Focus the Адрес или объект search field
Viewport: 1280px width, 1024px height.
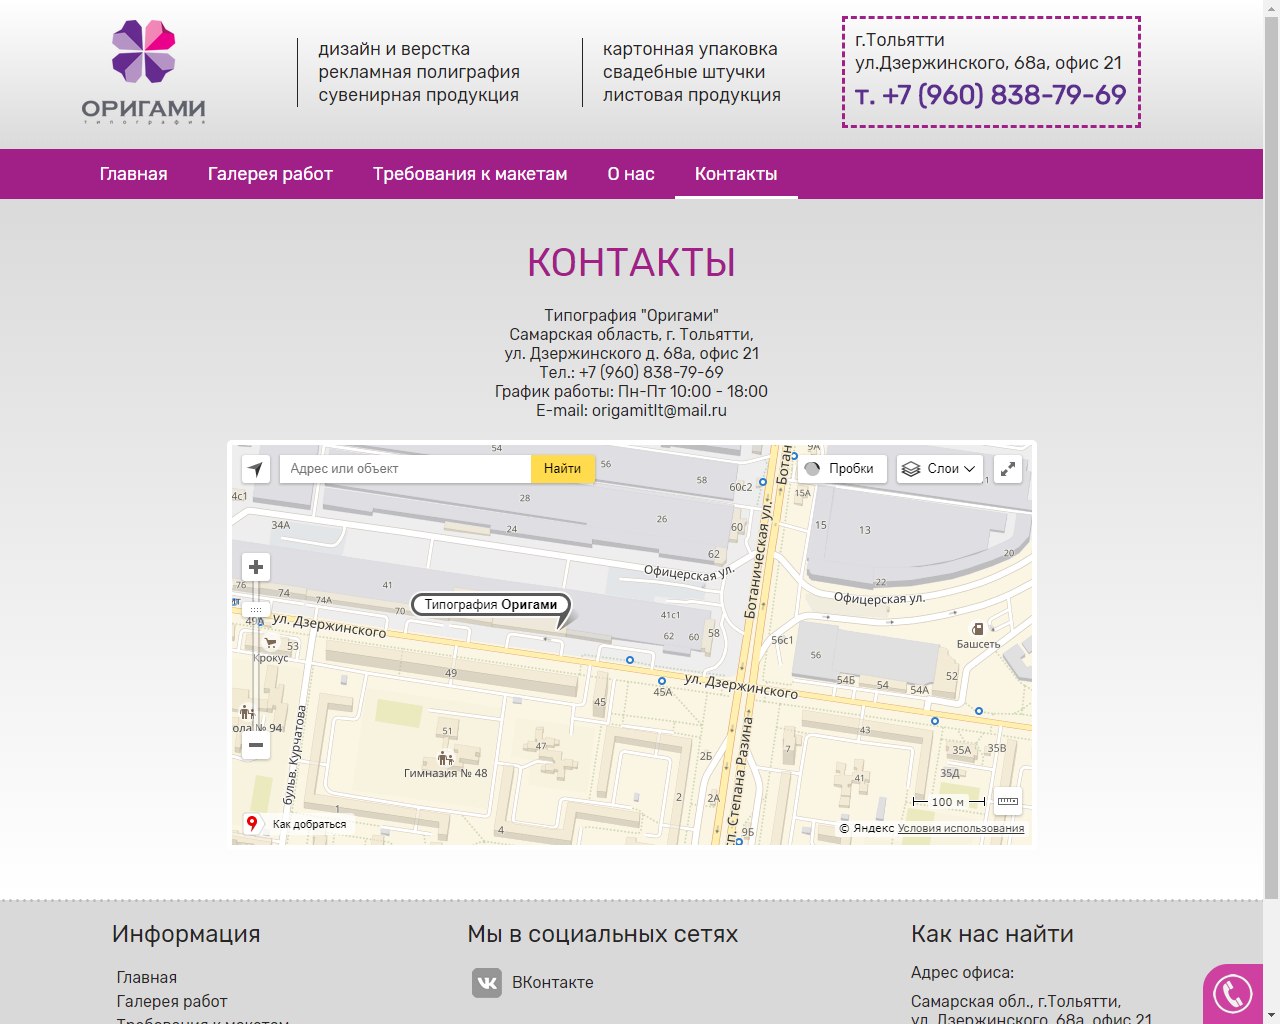click(x=405, y=468)
